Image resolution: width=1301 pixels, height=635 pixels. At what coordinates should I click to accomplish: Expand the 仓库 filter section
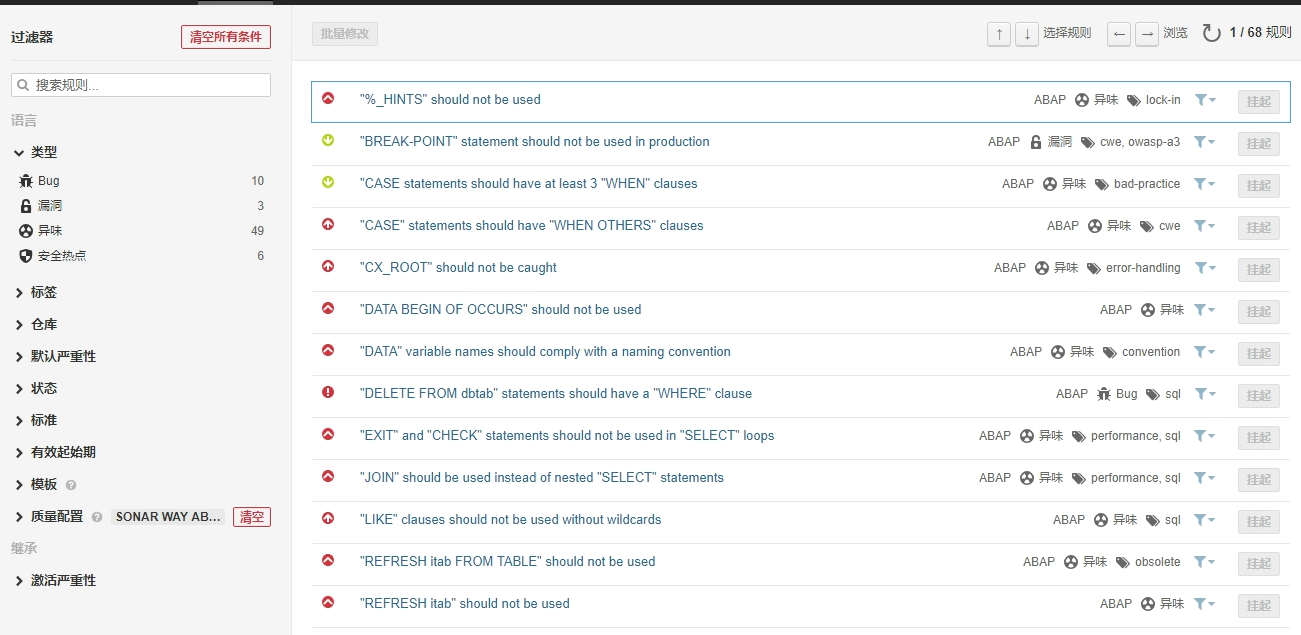[36, 324]
